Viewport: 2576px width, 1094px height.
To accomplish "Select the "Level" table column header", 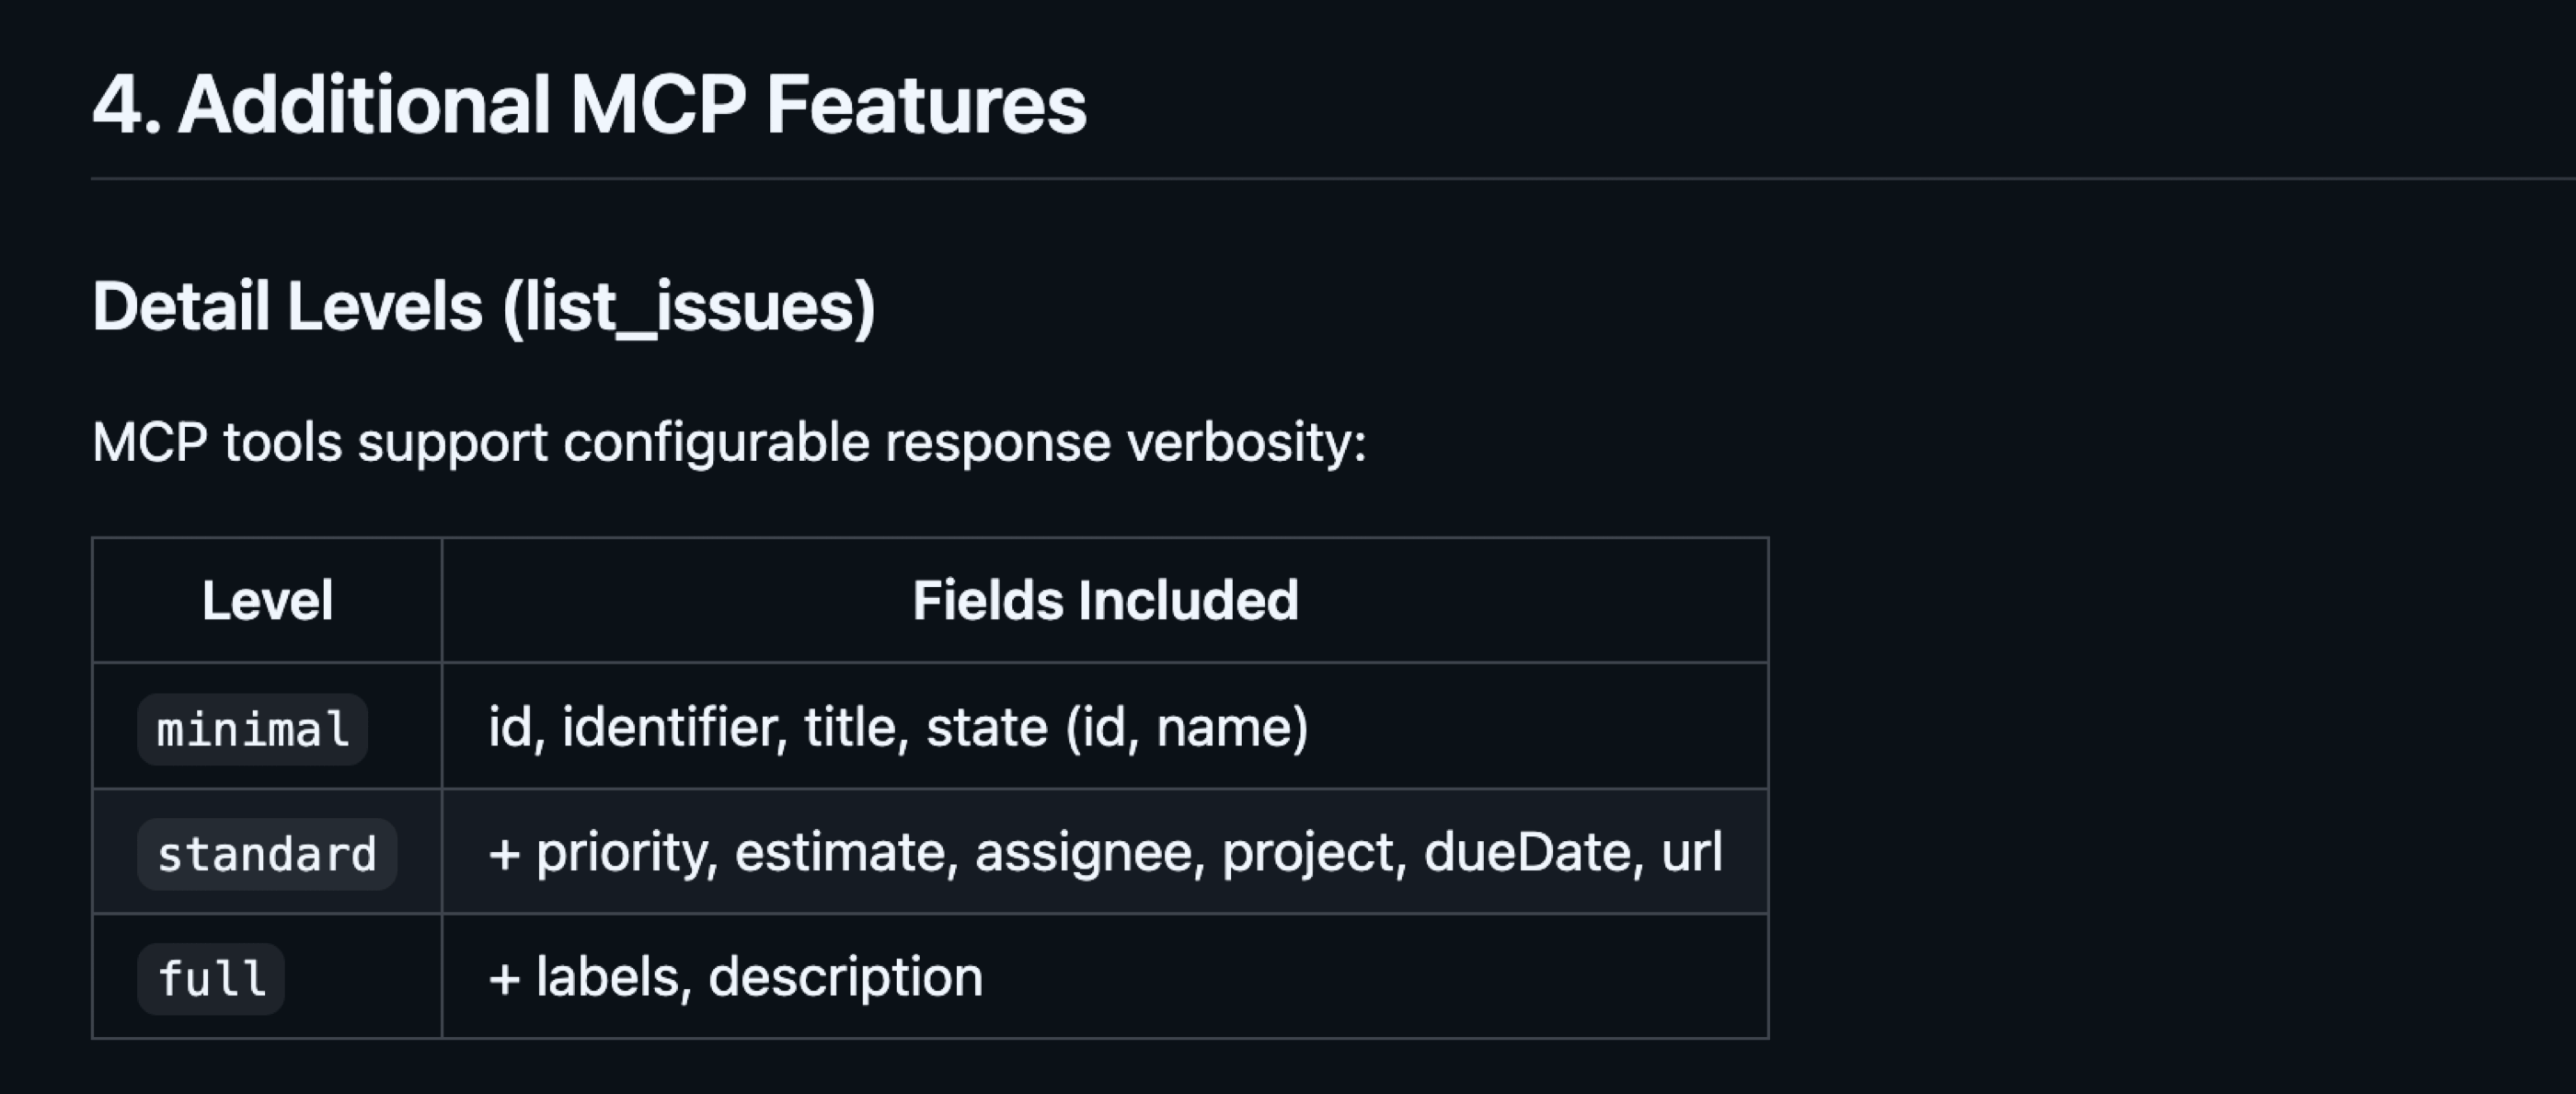I will (267, 601).
